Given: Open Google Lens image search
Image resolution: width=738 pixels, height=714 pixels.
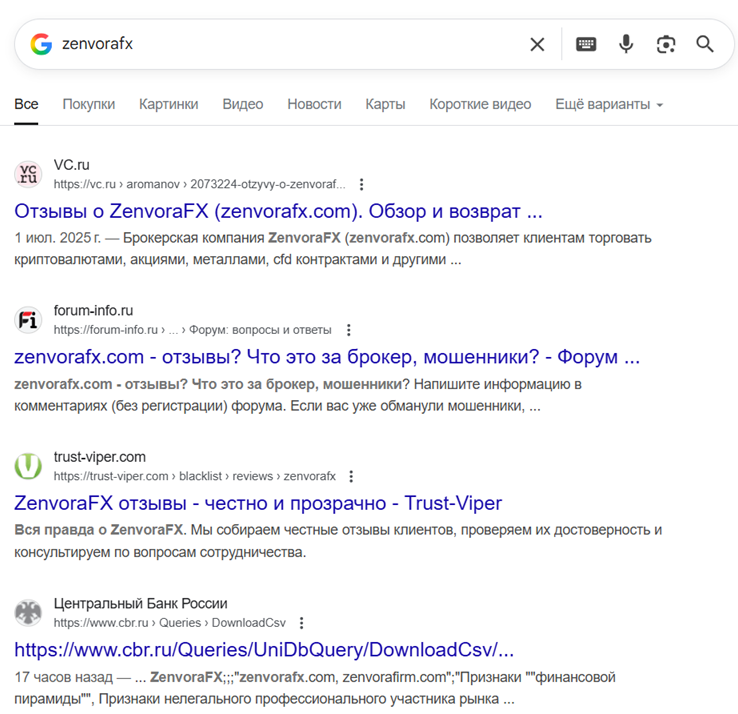Looking at the screenshot, I should click(665, 44).
